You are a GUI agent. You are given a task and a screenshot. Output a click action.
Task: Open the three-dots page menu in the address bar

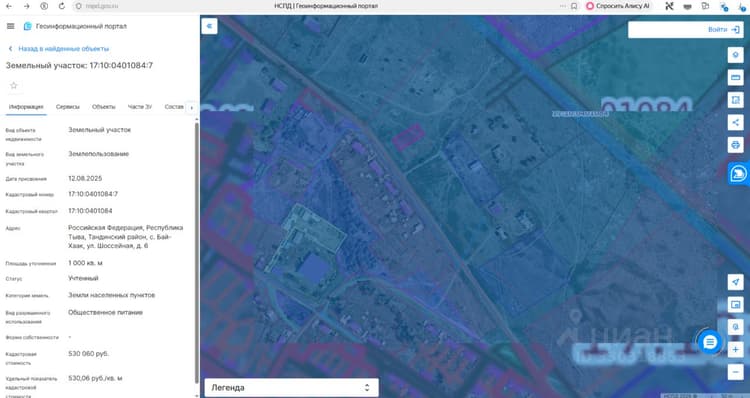pyautogui.click(x=562, y=6)
